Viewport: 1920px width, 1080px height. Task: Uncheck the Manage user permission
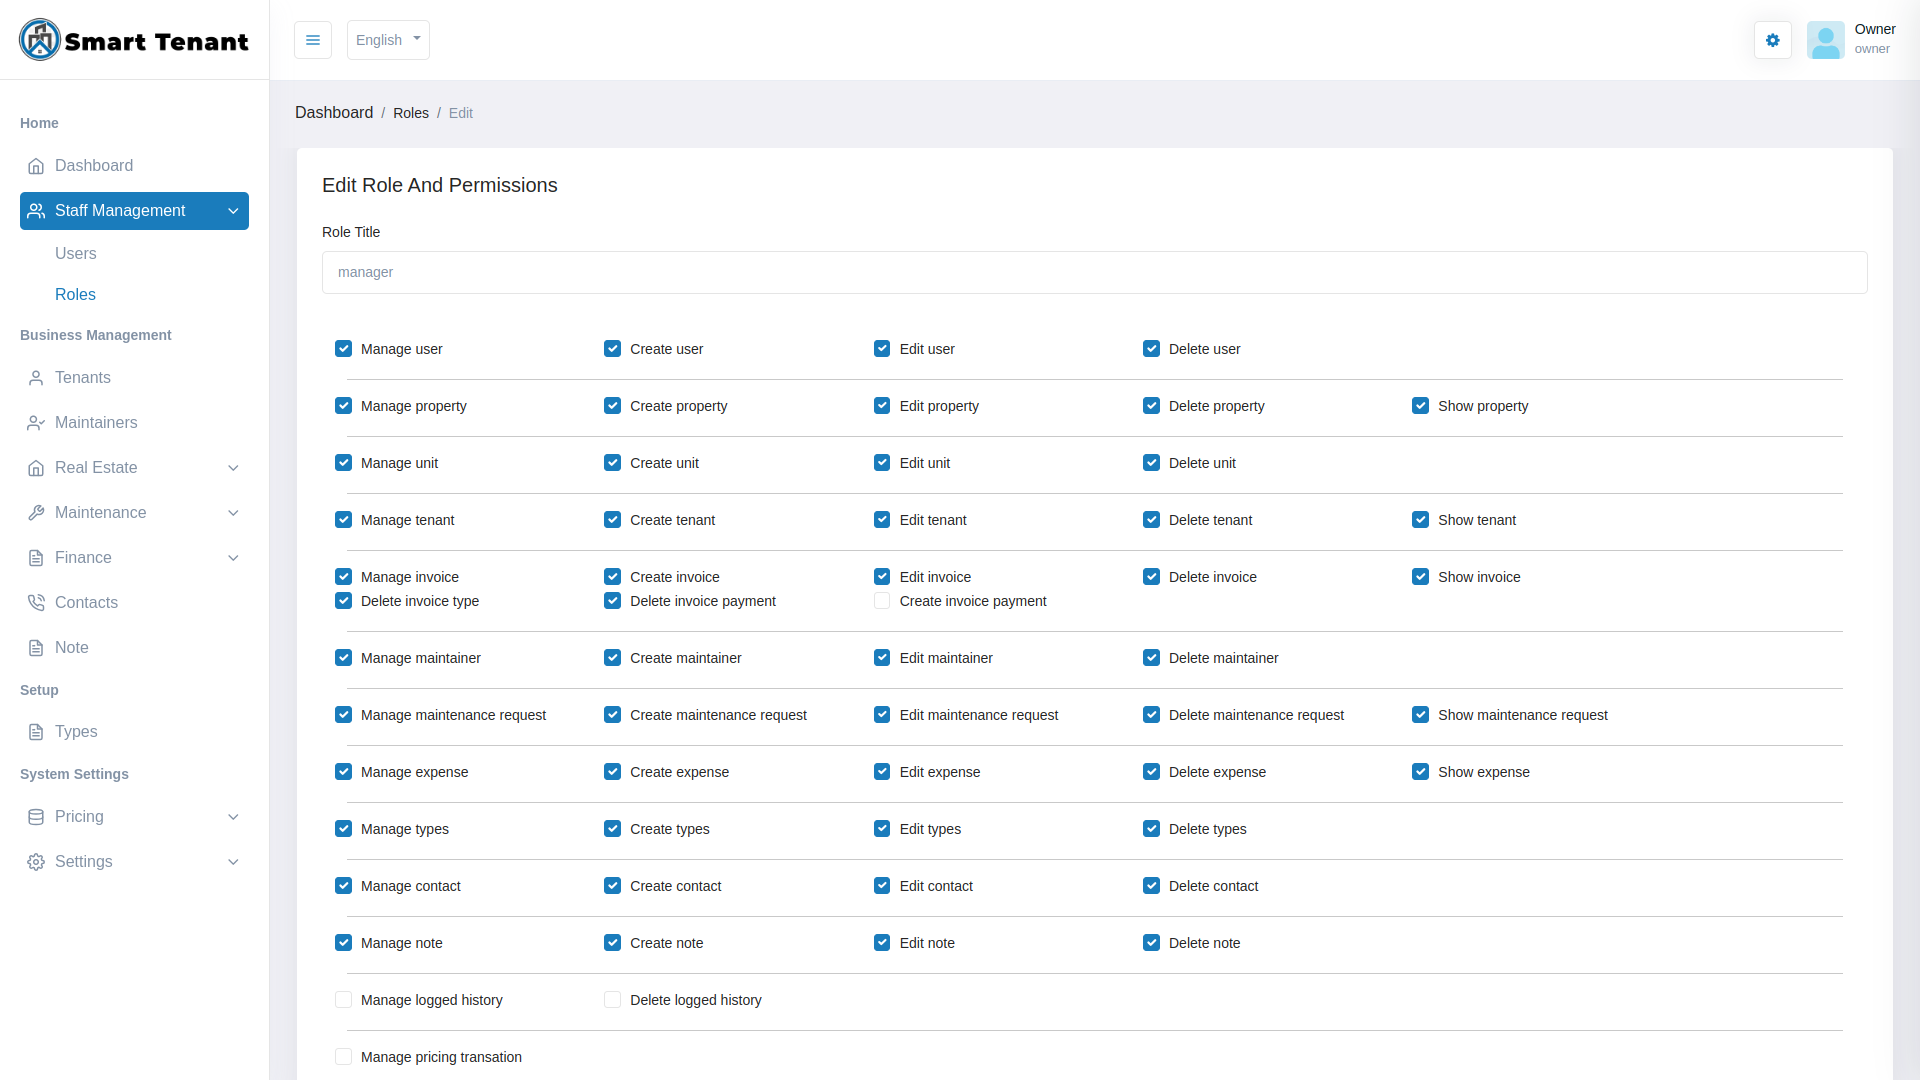343,348
